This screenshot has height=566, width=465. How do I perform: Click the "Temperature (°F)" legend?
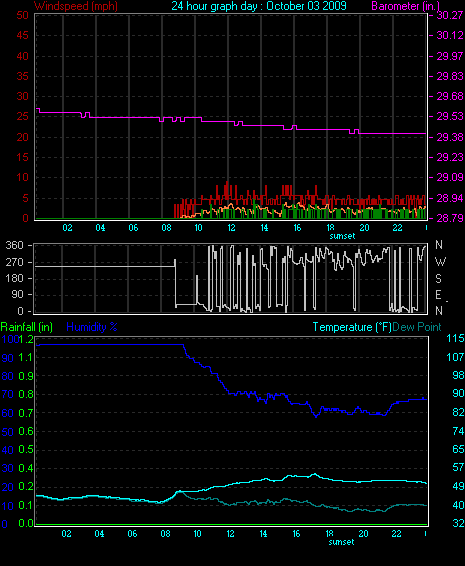tap(352, 327)
